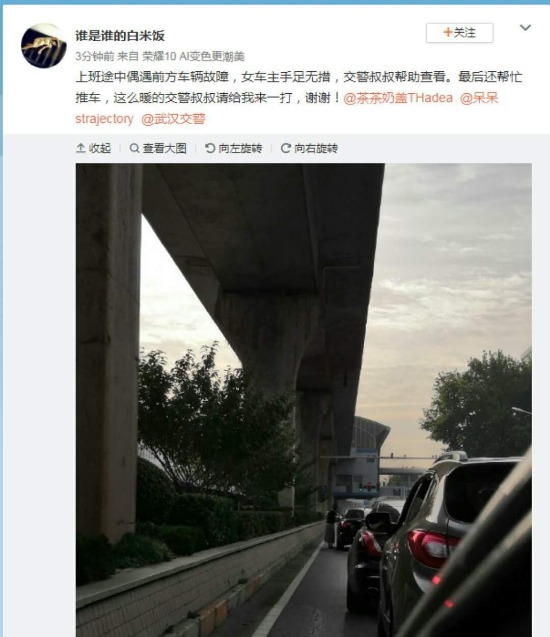This screenshot has height=637, width=550.
Task: Rotate photo left with 向左旋转 text
Action: 240,148
